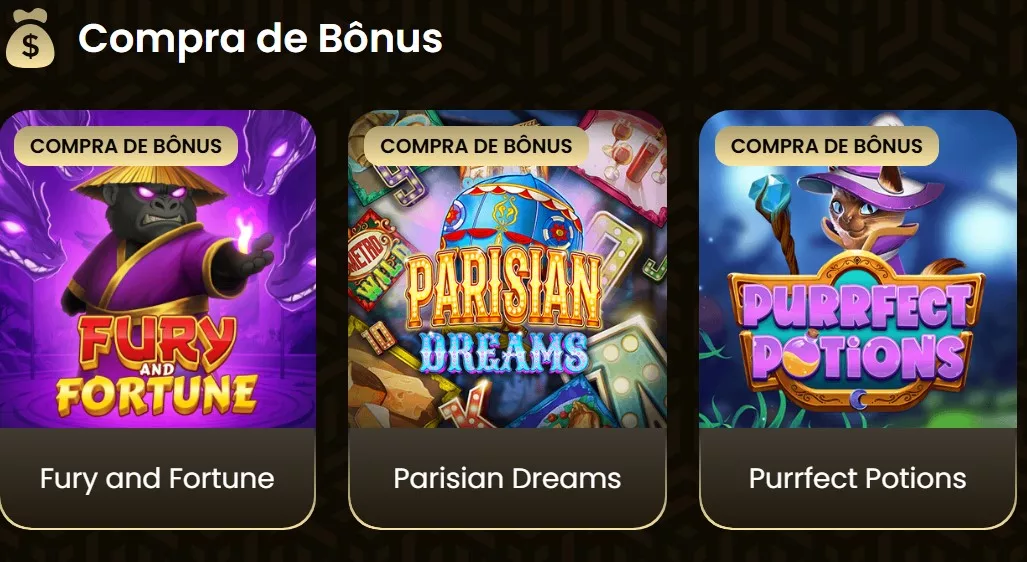Viewport: 1027px width, 562px height.
Task: Click the money bag dollar icon
Action: [30, 38]
